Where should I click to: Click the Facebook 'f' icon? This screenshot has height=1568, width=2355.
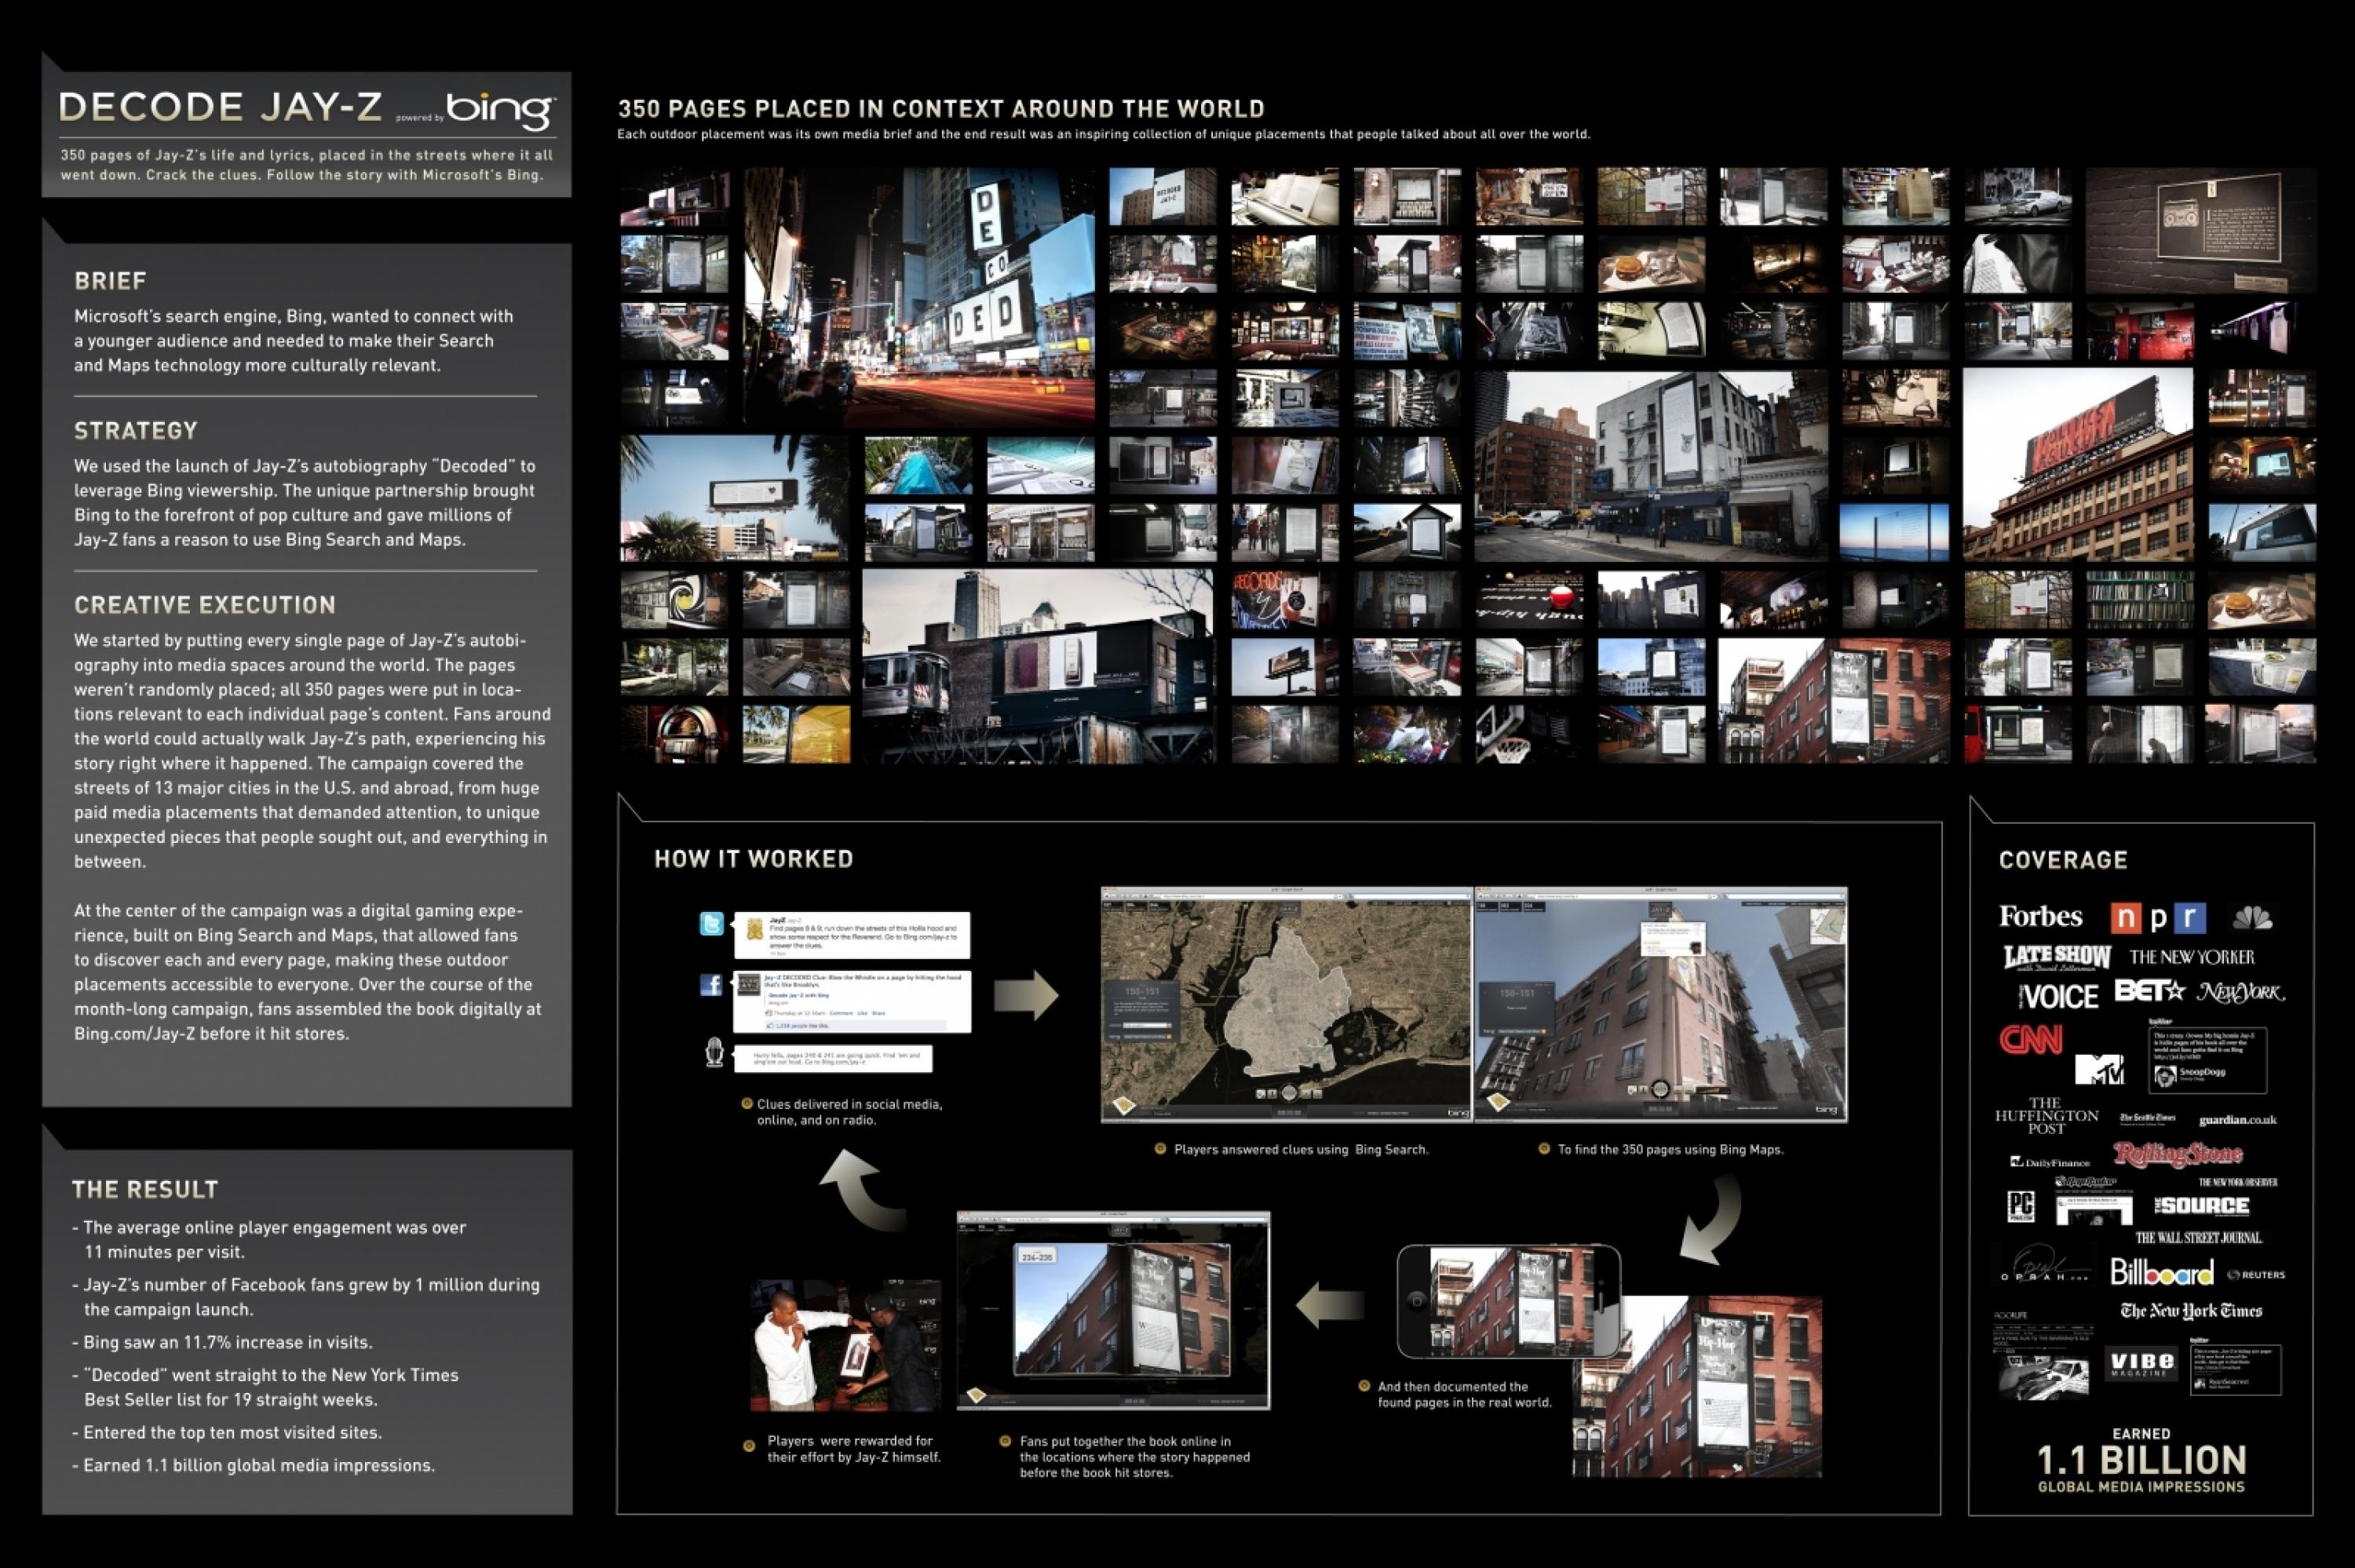712,986
